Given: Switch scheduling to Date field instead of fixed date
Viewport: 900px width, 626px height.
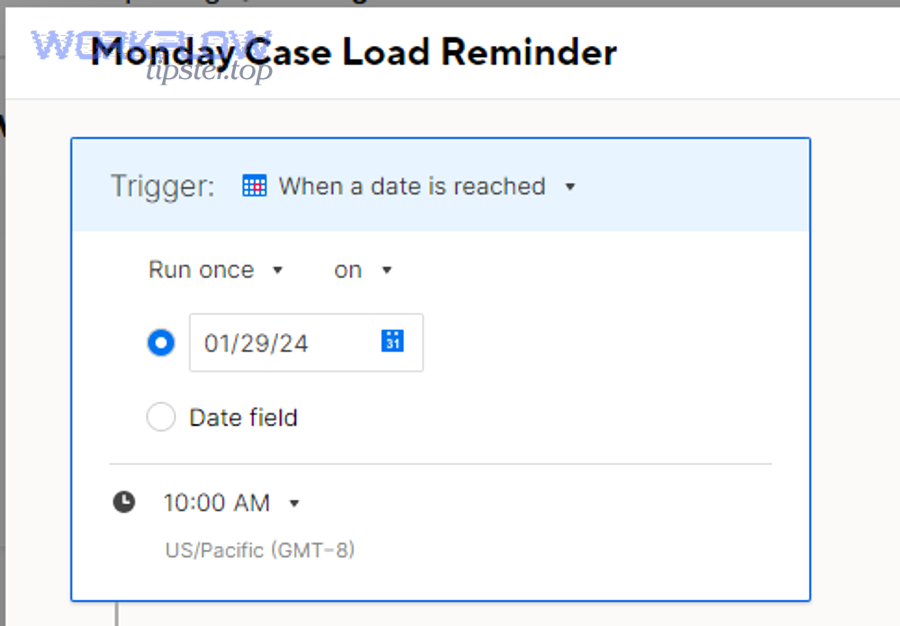Looking at the screenshot, I should [160, 417].
